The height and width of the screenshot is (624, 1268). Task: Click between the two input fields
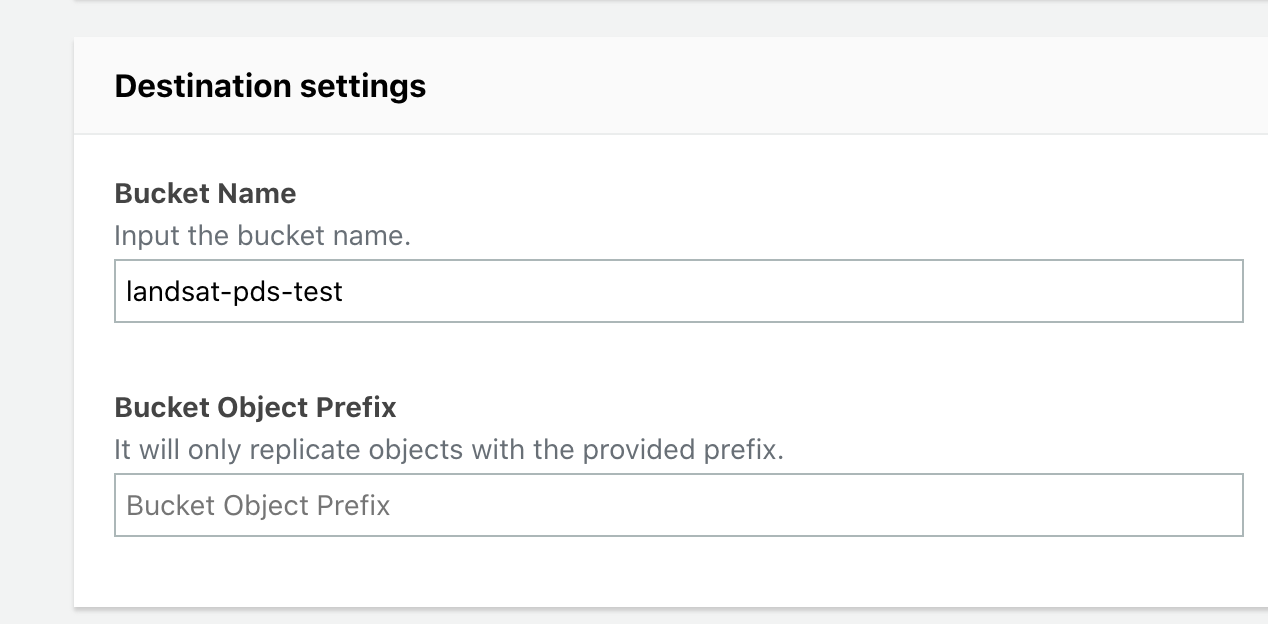coord(600,355)
